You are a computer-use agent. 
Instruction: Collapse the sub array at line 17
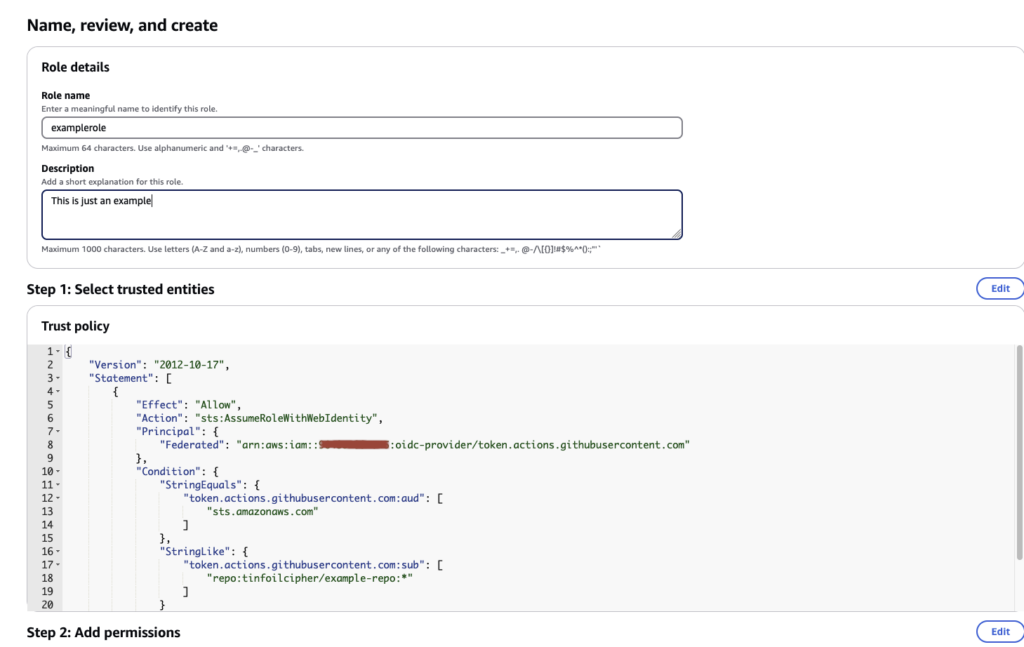click(x=58, y=564)
